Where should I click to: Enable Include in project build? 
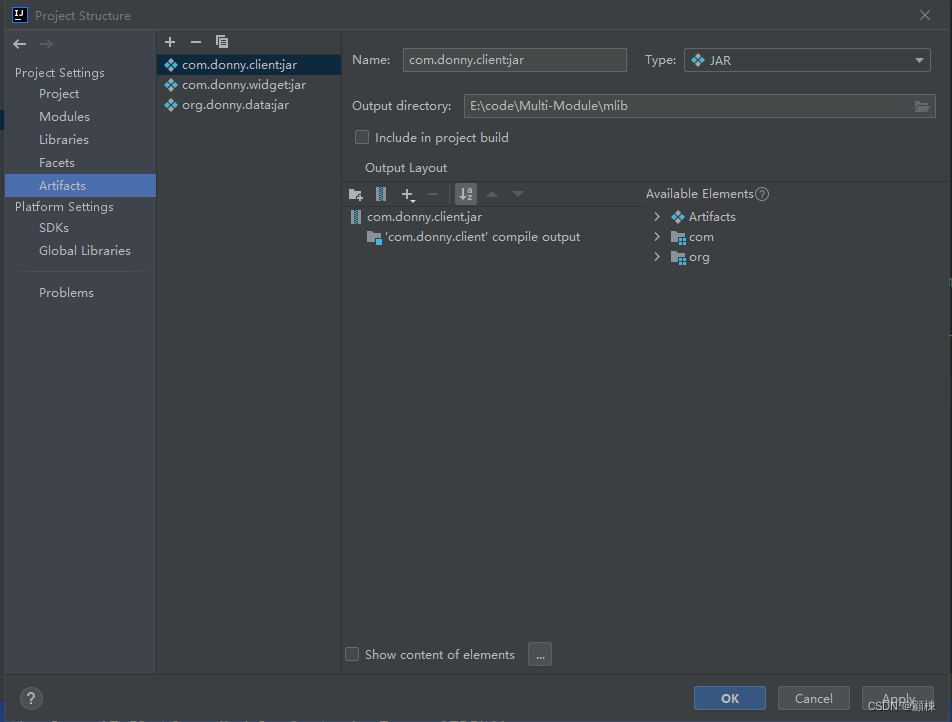click(362, 137)
